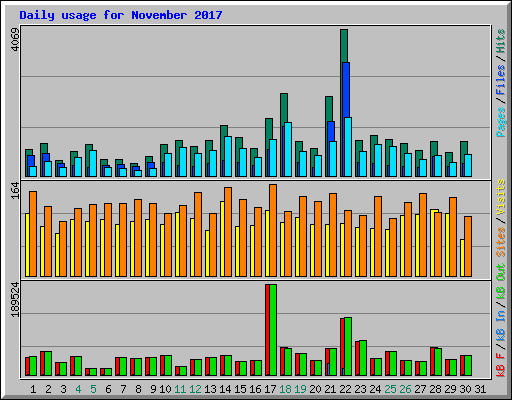Click the chart title 'Daily usage for November 2017'
The width and height of the screenshot is (512, 400).
coord(121,15)
